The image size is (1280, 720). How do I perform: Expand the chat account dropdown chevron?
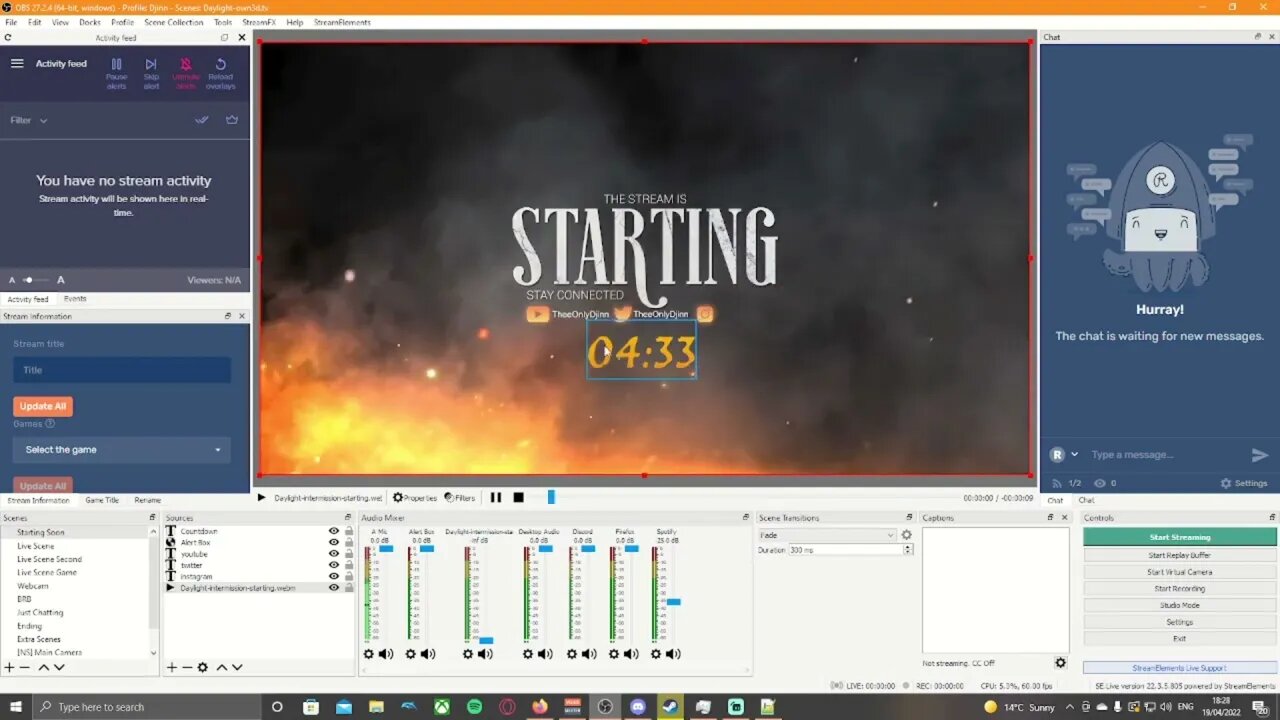[x=1075, y=454]
